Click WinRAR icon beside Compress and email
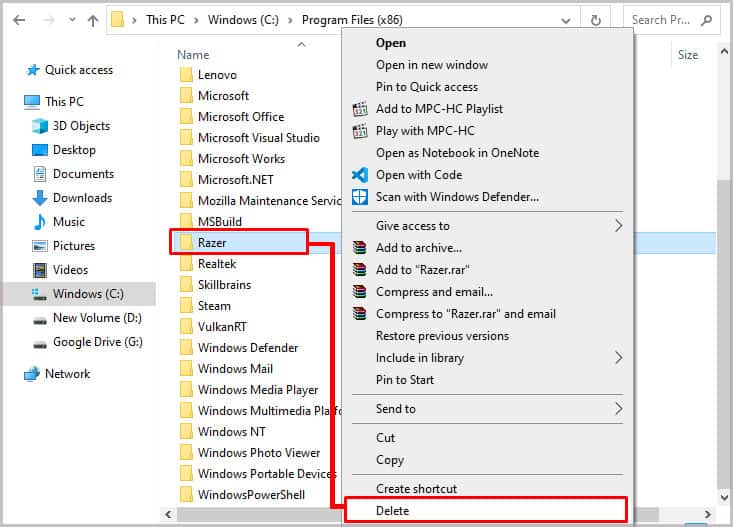733x527 pixels. tap(359, 292)
